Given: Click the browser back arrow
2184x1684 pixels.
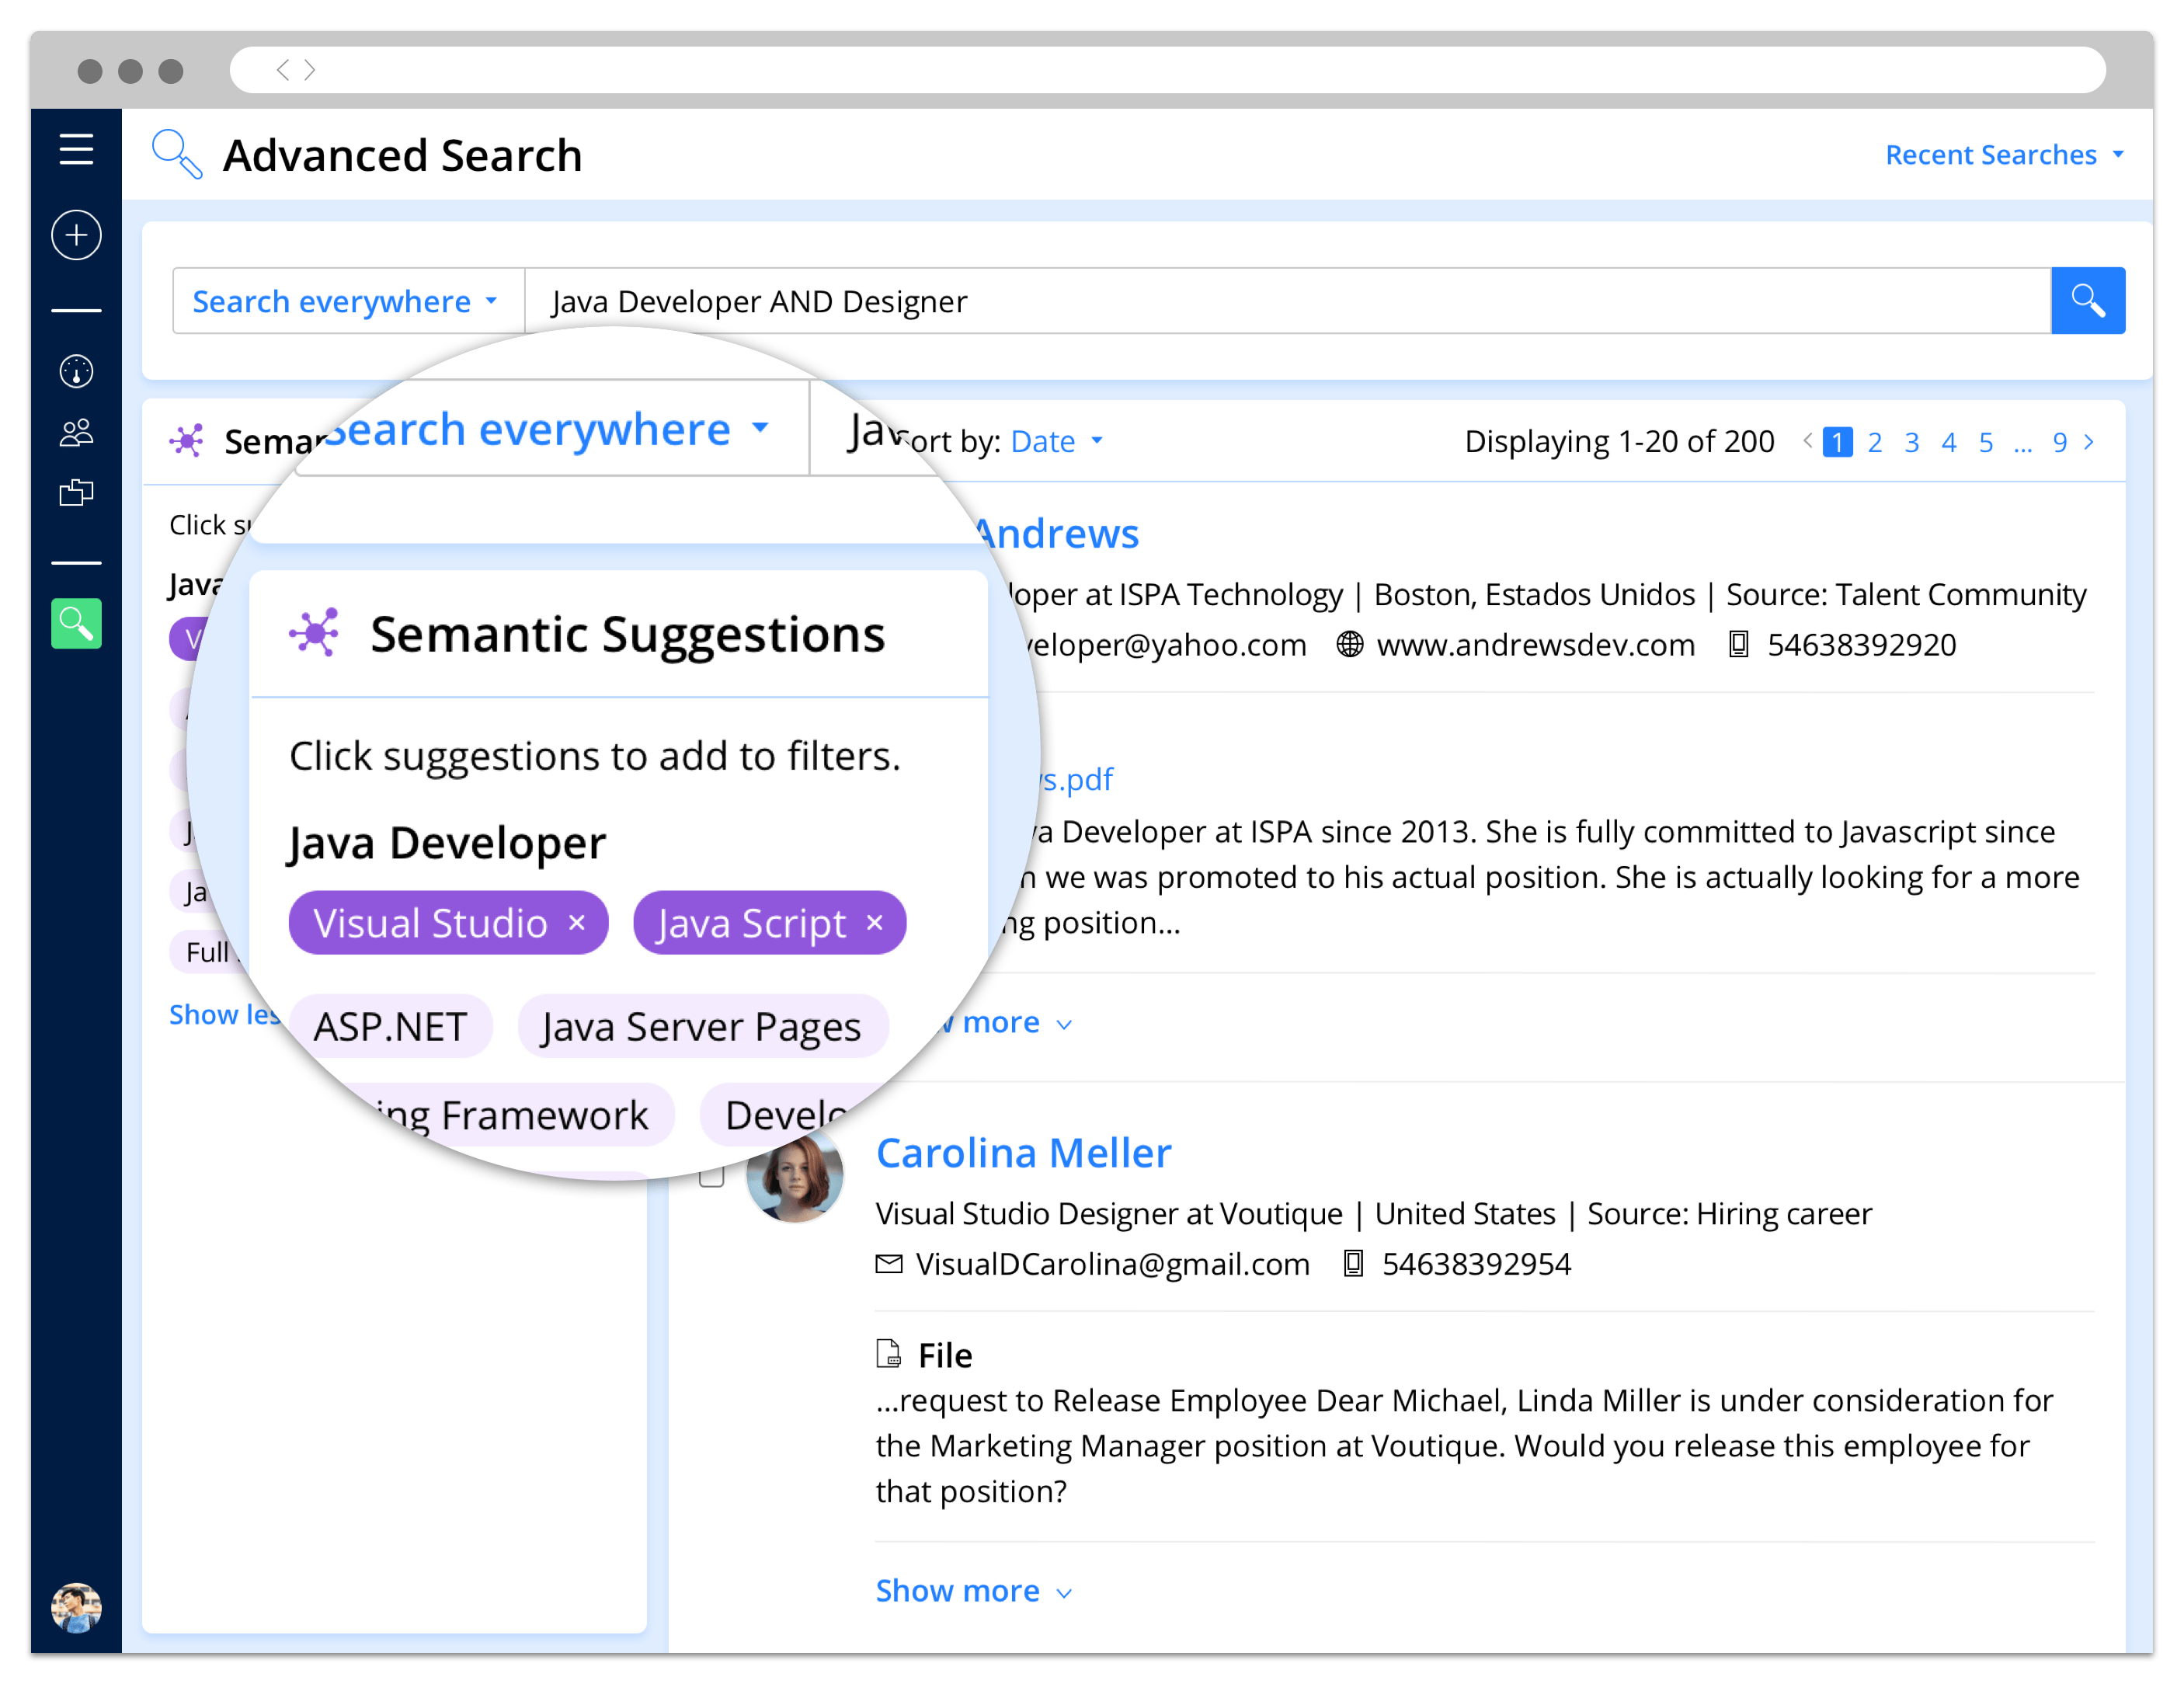Looking at the screenshot, I should click(283, 70).
